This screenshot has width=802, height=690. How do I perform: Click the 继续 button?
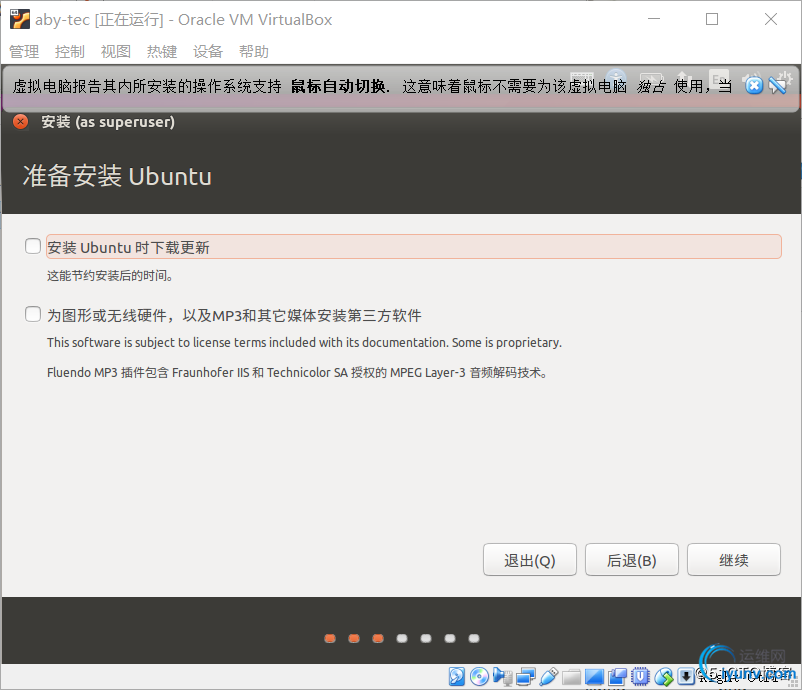[734, 560]
